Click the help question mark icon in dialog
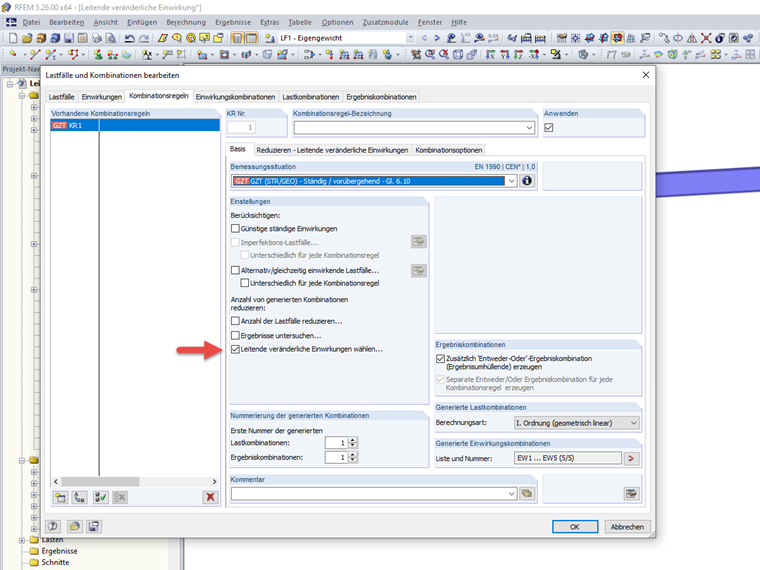 pyautogui.click(x=53, y=526)
